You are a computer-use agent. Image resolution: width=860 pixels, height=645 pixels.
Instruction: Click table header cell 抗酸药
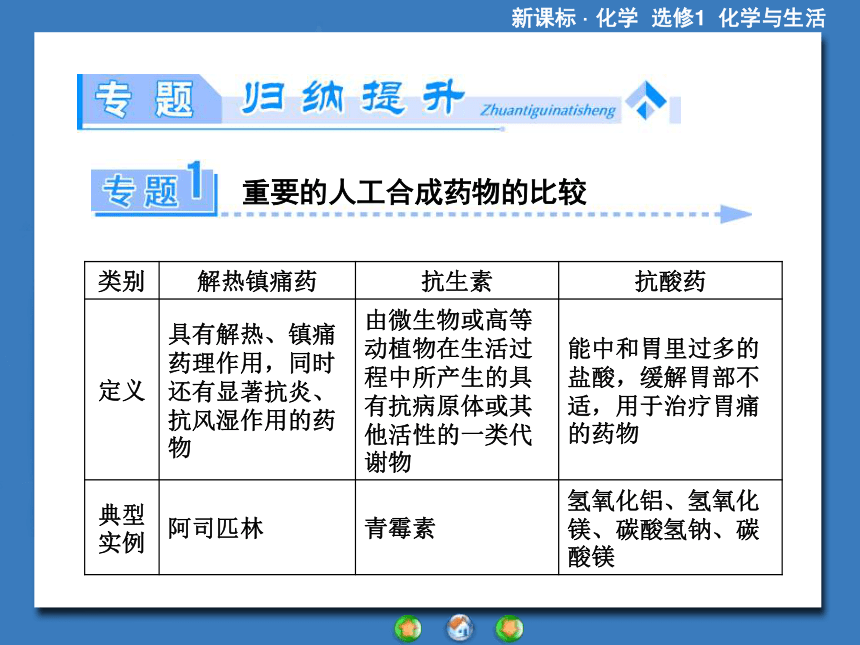[670, 280]
